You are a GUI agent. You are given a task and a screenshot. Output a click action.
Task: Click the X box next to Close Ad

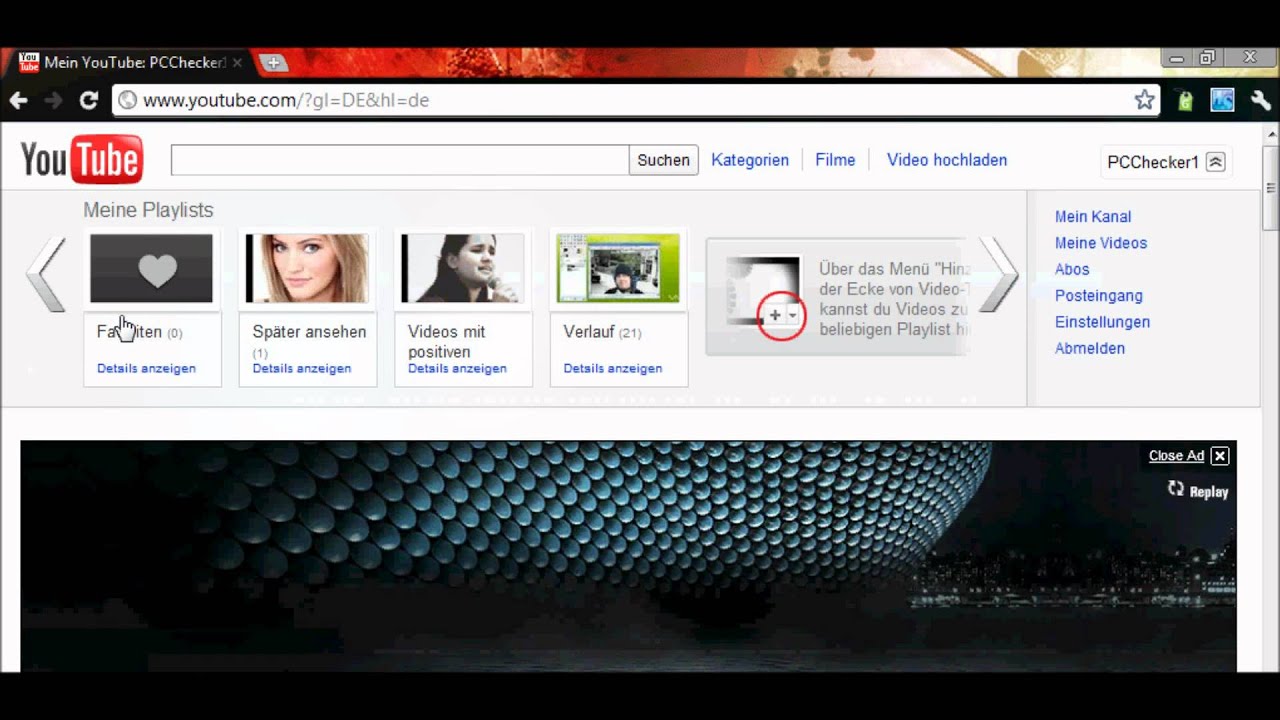[x=1220, y=456]
